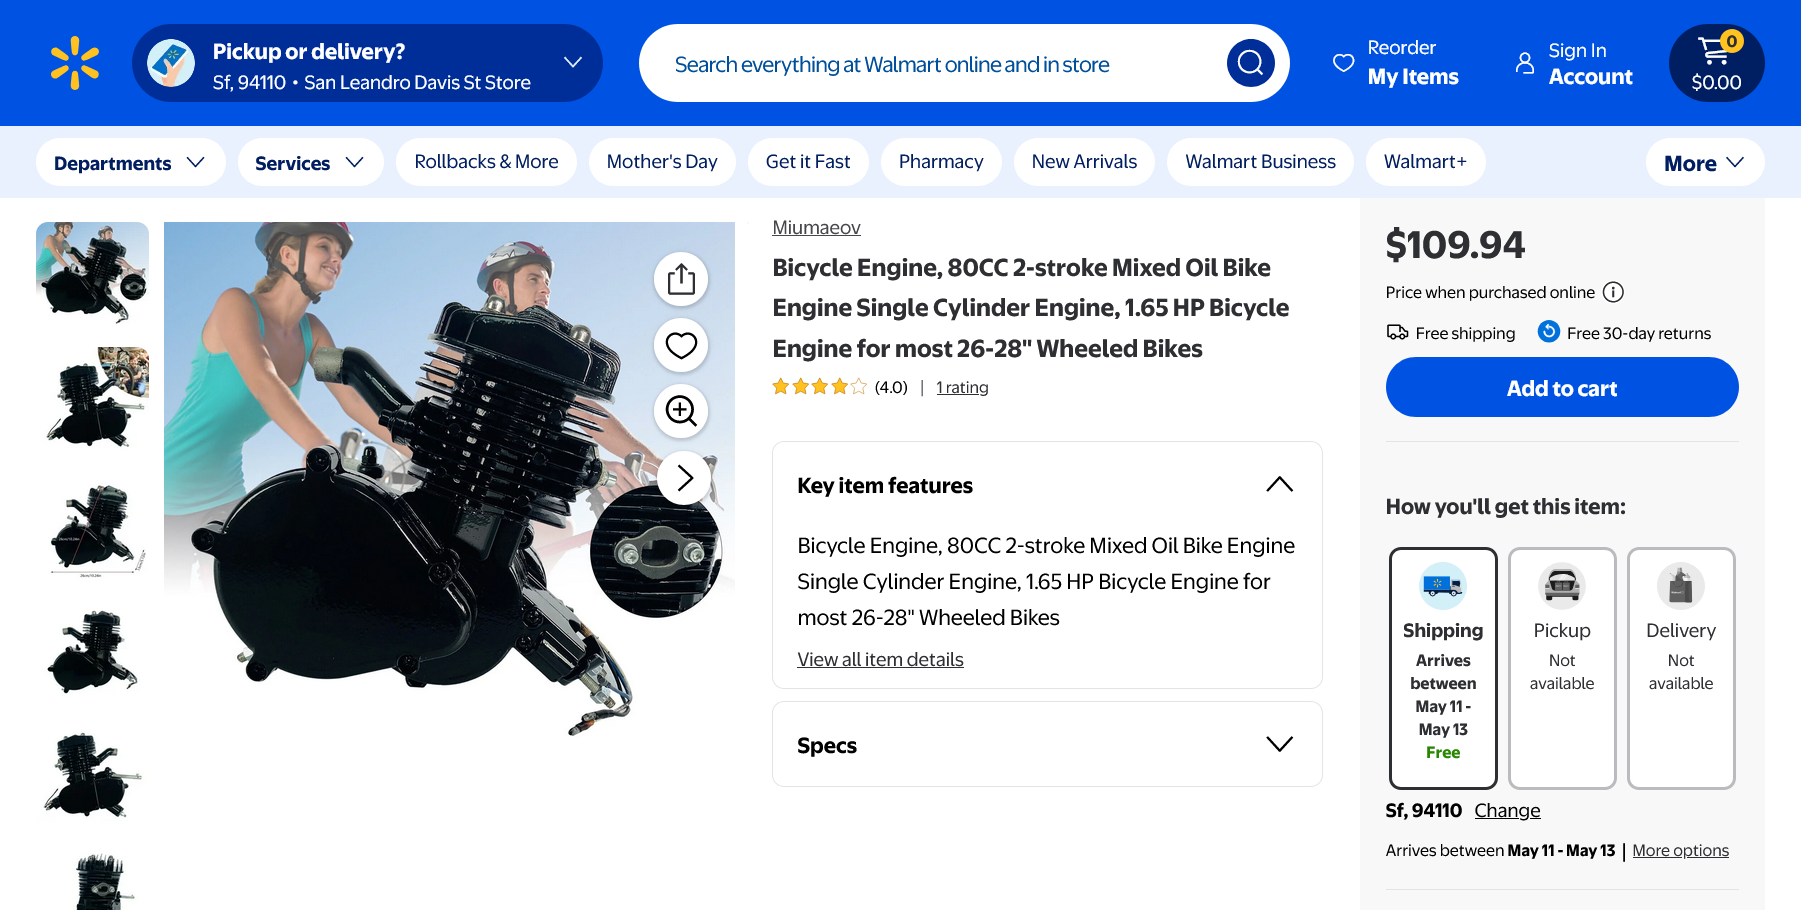Select the Shipping fulfillment option
Screen dimensions: 1801x910
pyautogui.click(x=1443, y=668)
